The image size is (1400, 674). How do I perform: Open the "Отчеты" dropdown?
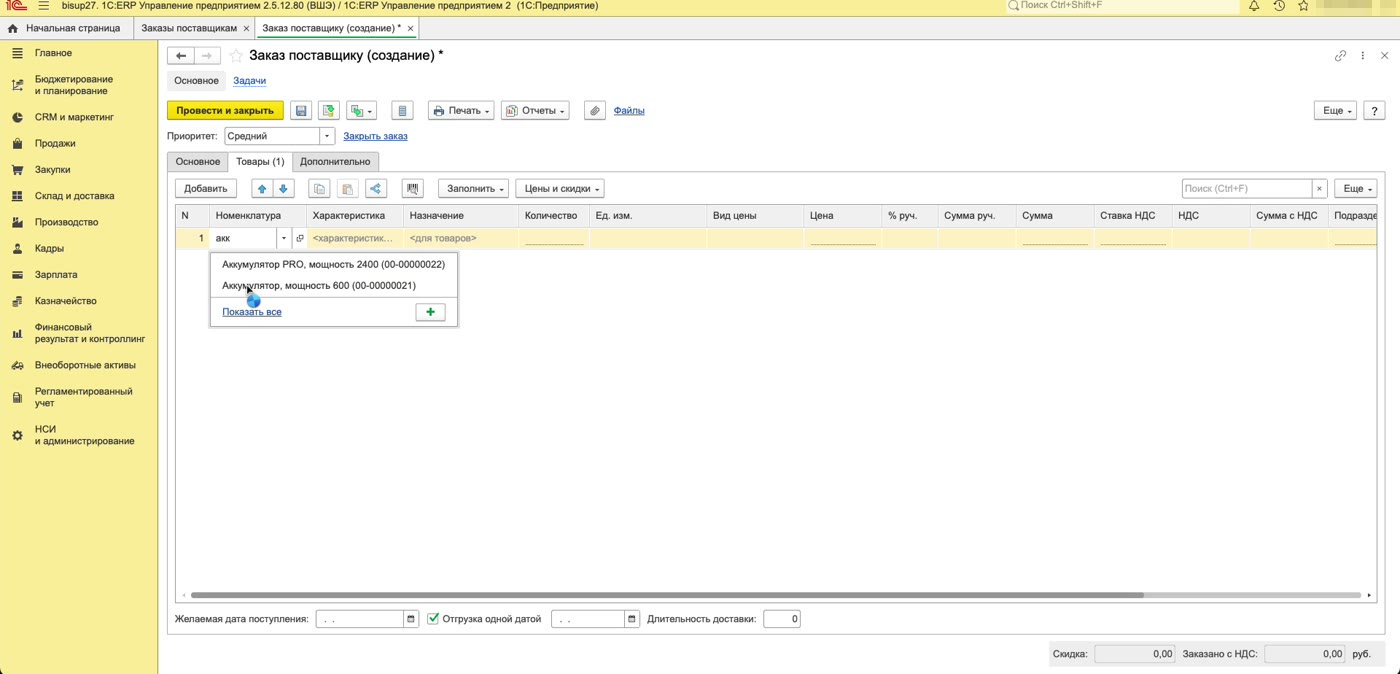(x=535, y=111)
